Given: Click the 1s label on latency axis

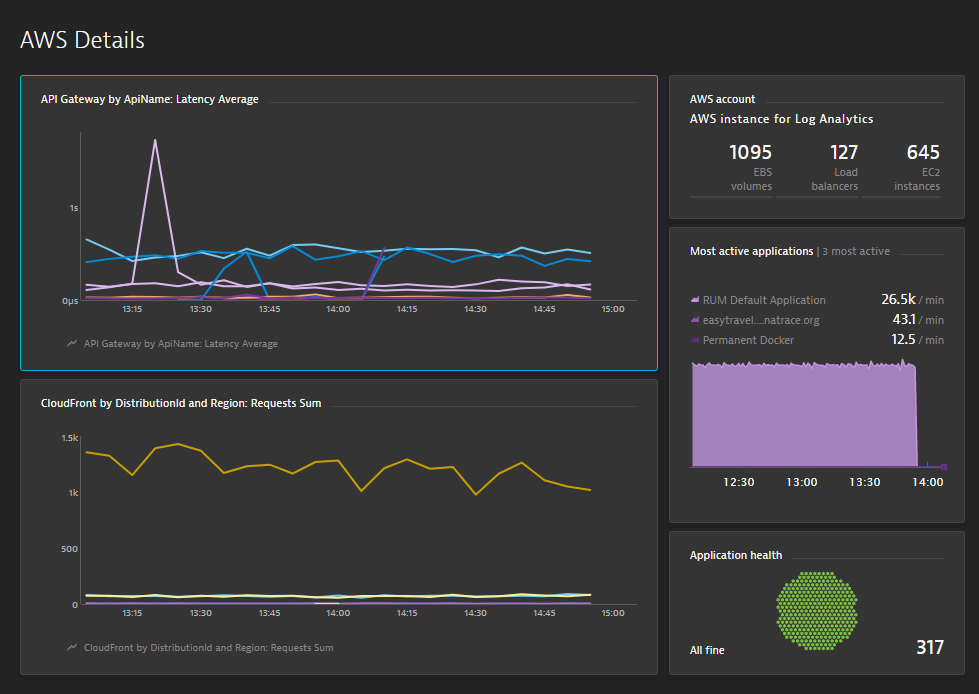Looking at the screenshot, I should coord(74,208).
